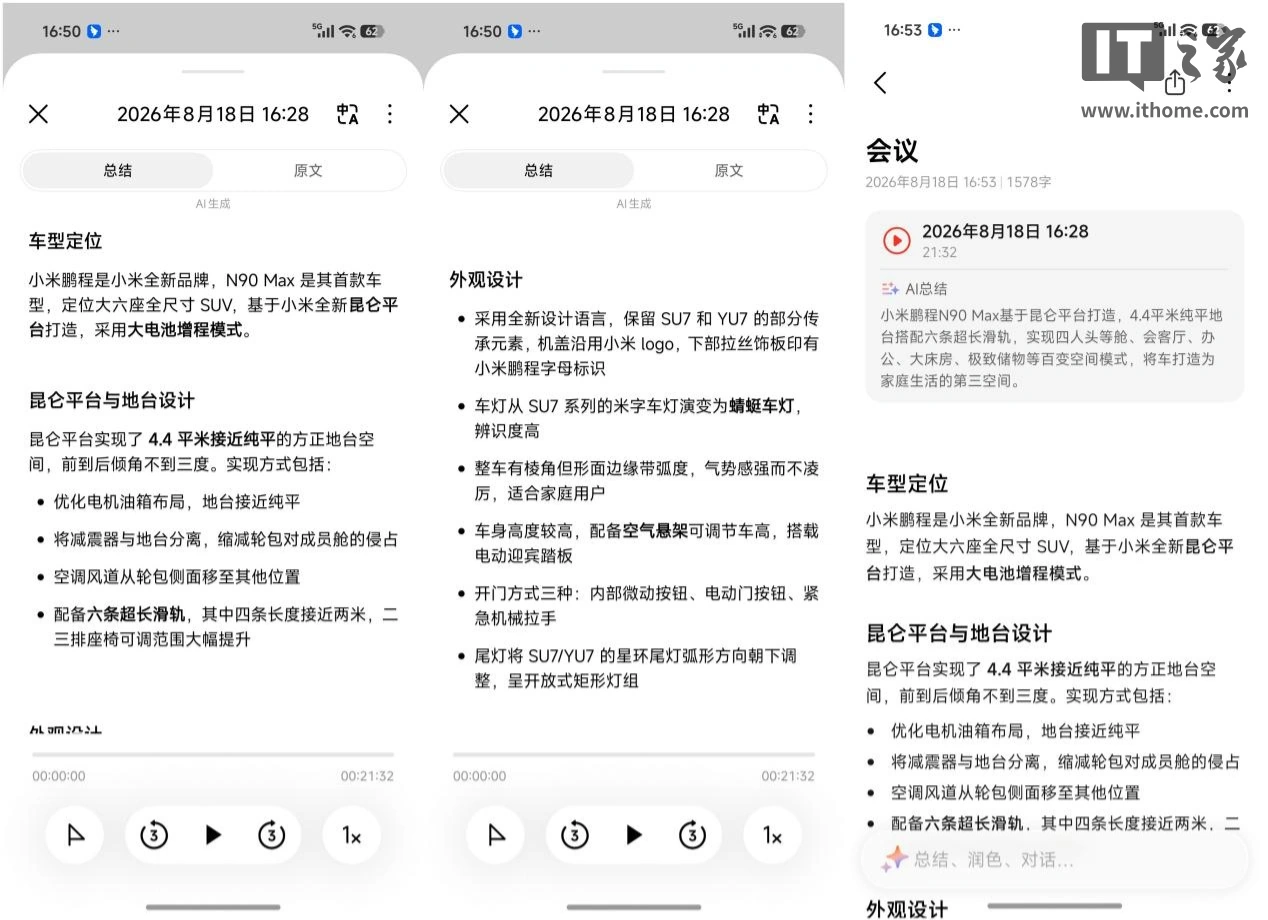
Task: Tap bullet 将减震器与地台分离 in left phone screen
Action: pos(226,539)
